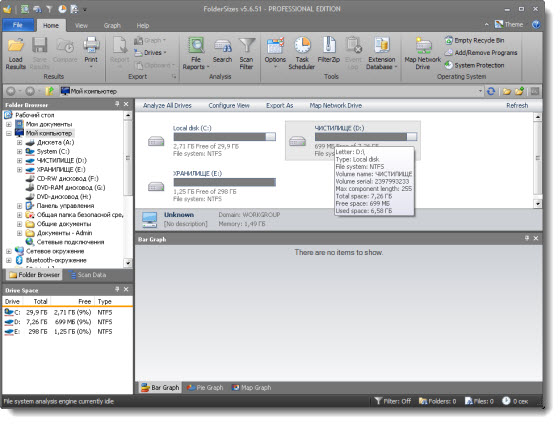Viewport: 560px width, 424px height.
Task: Click the Drives export button
Action: [150, 53]
